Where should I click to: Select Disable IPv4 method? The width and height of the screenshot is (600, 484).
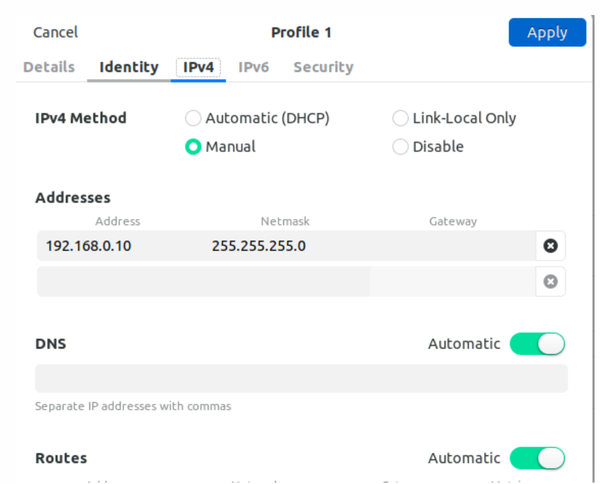(428, 147)
